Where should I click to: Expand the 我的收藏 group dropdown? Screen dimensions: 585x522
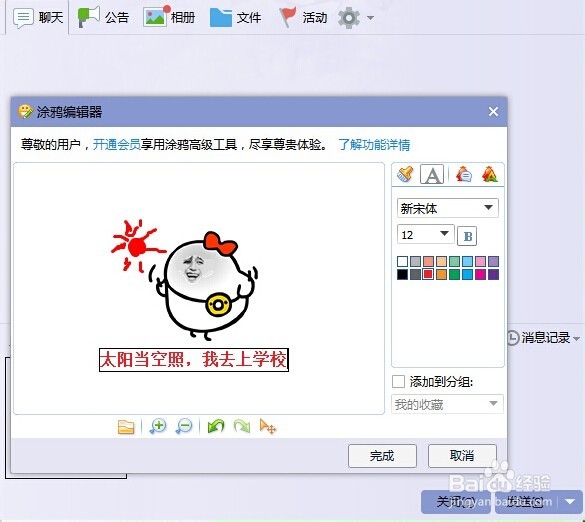(x=447, y=404)
